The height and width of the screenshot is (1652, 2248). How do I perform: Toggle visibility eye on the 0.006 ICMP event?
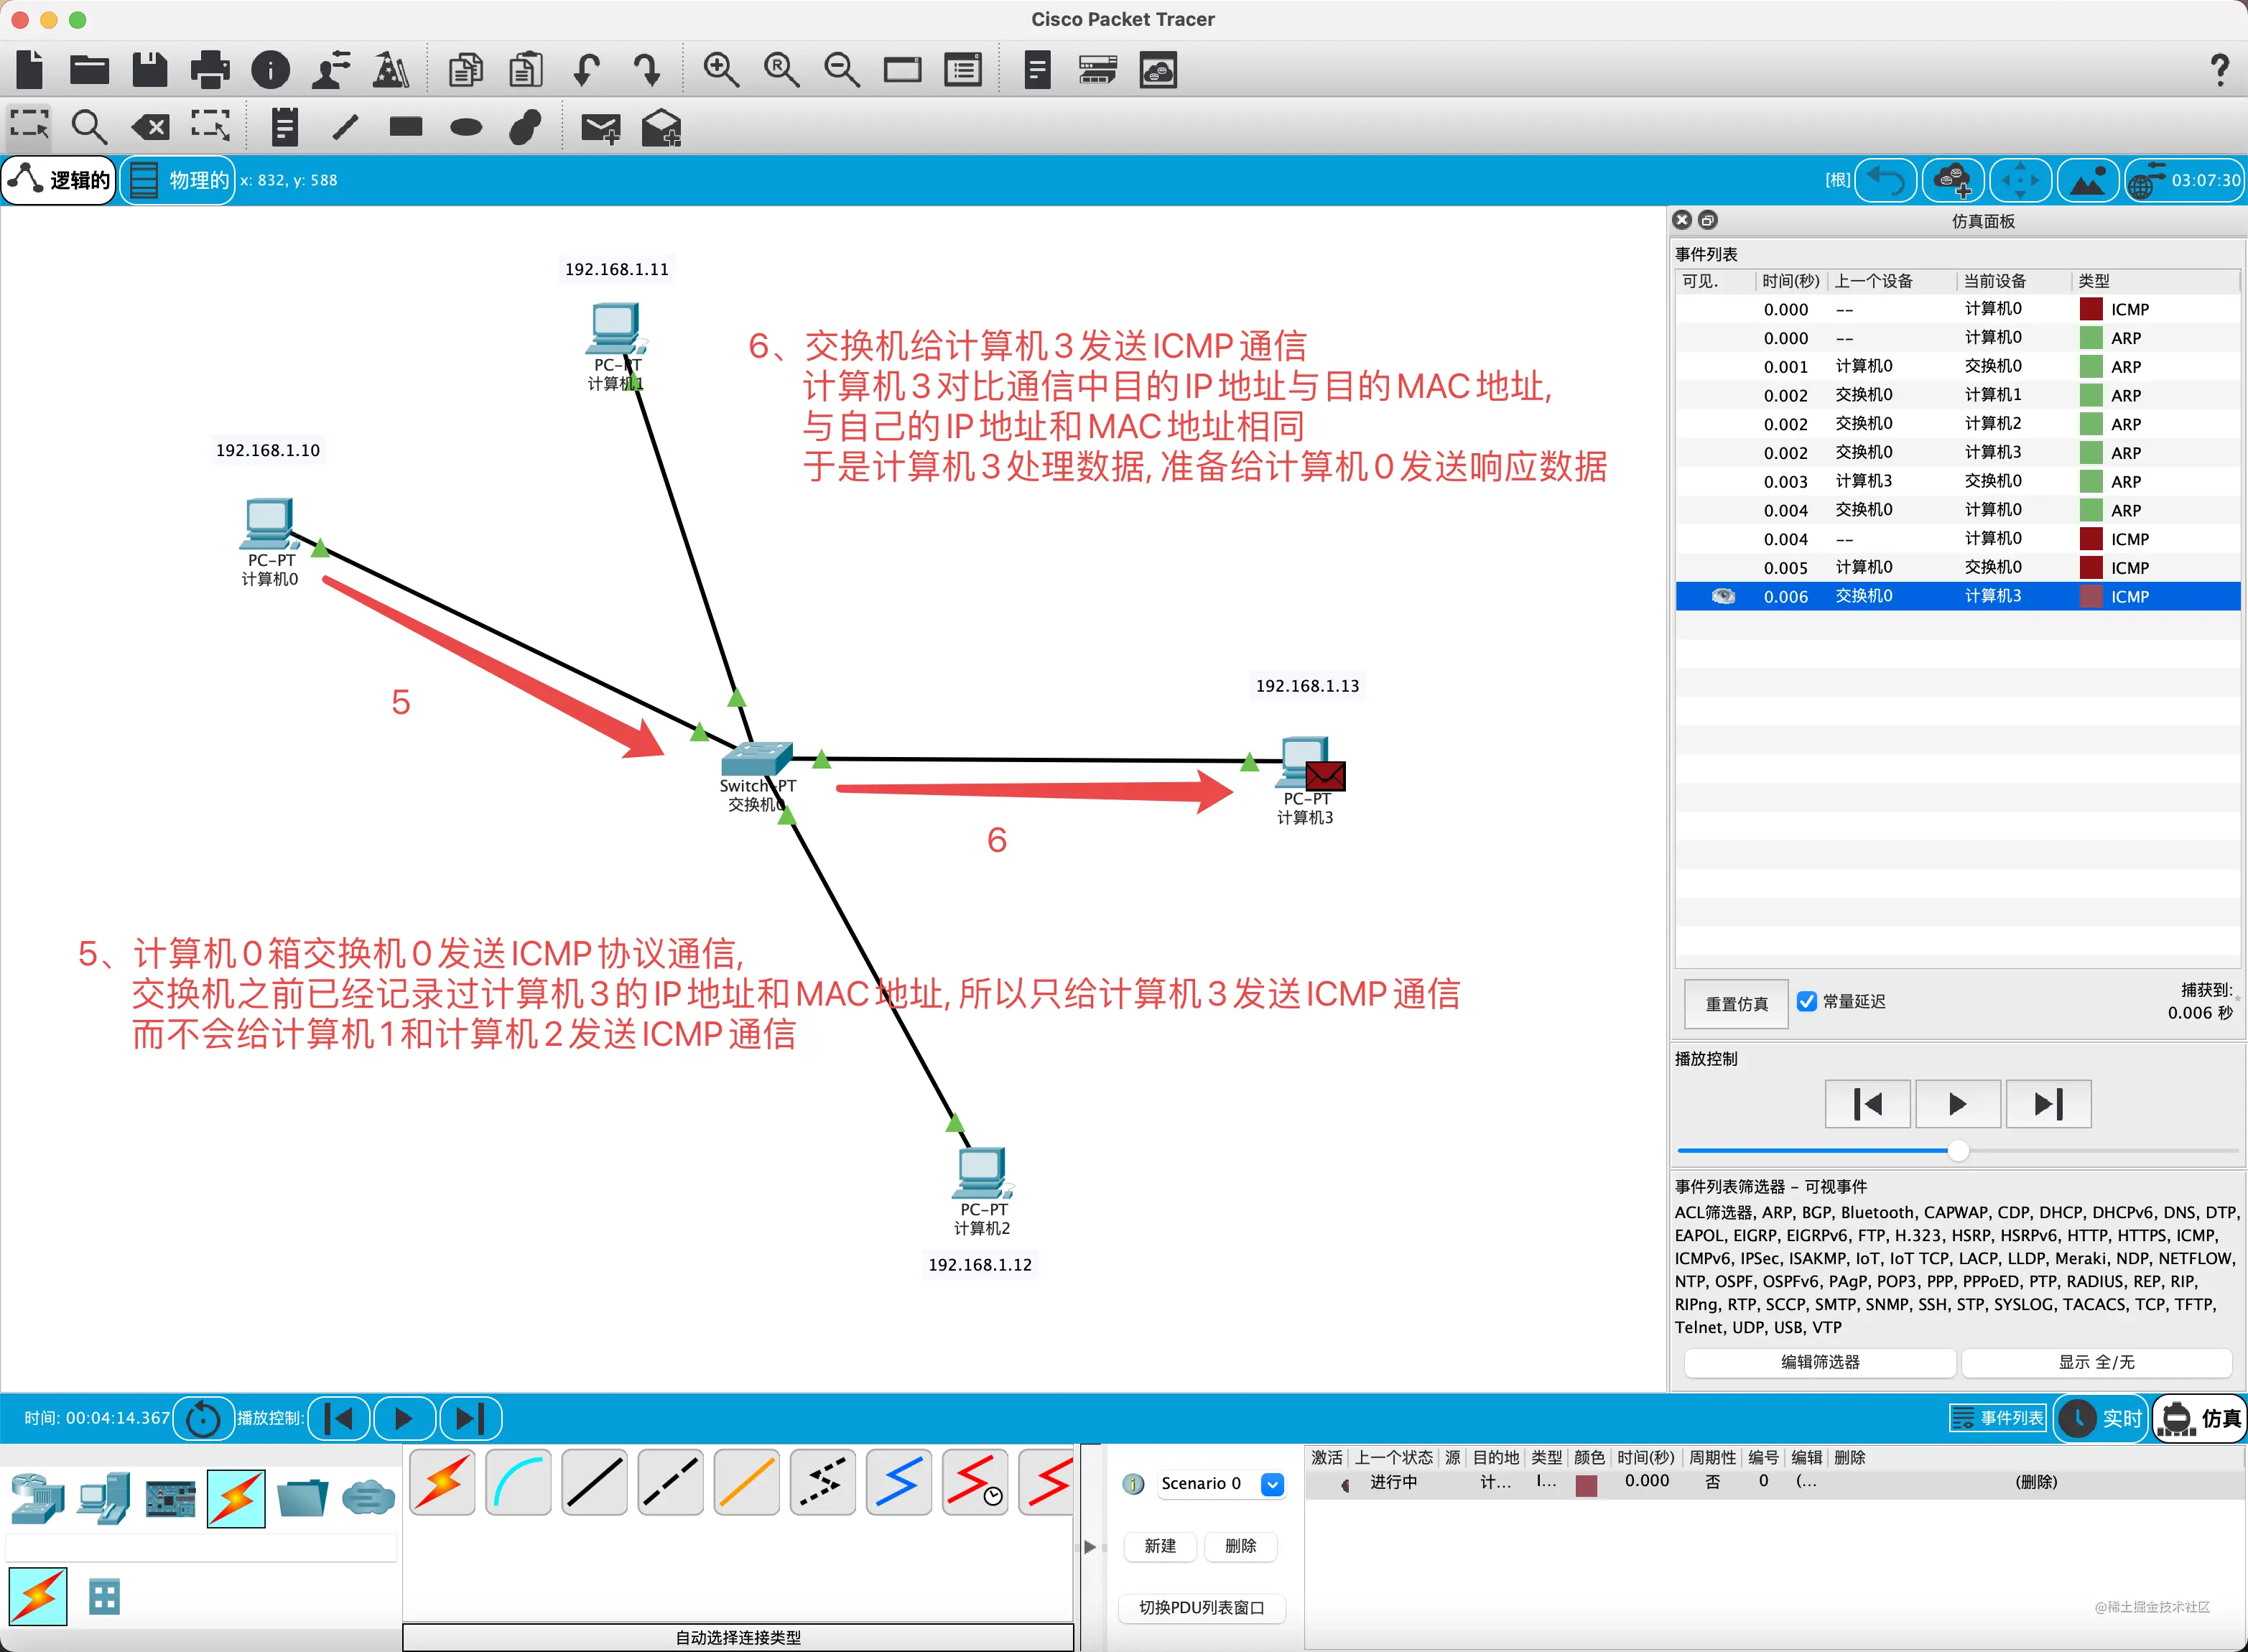coord(1723,596)
